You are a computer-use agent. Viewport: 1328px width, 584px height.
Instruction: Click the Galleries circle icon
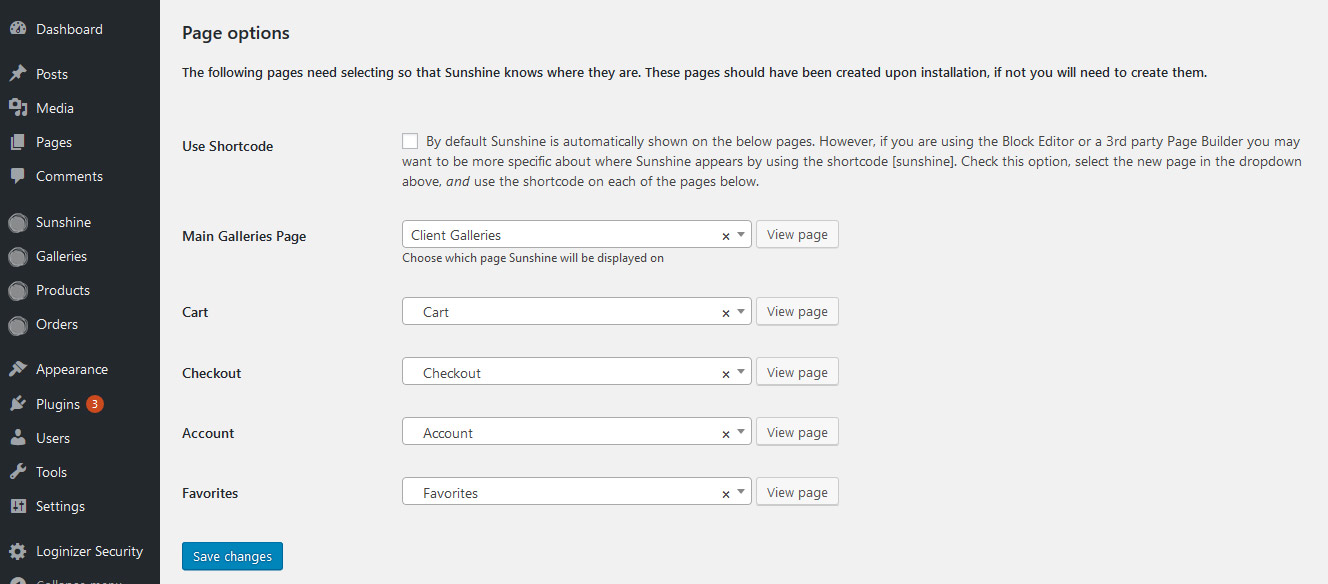pyautogui.click(x=17, y=257)
